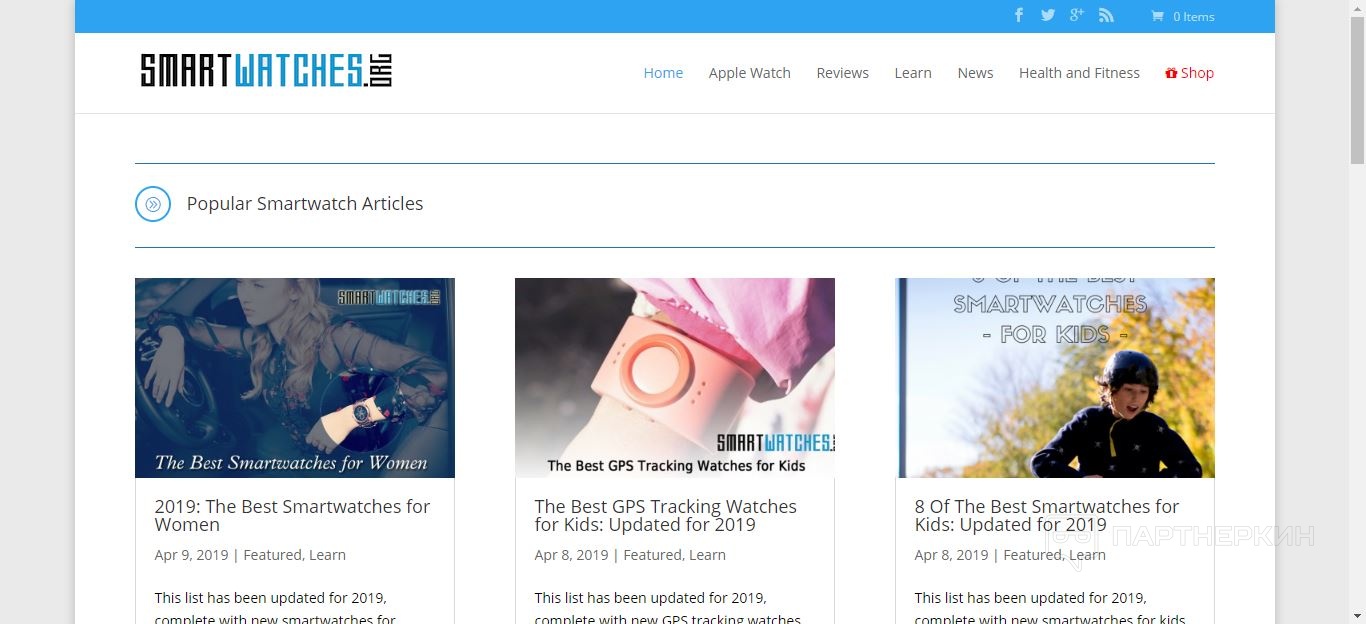
Task: Click the red gift icon beside Shop
Action: 1171,73
